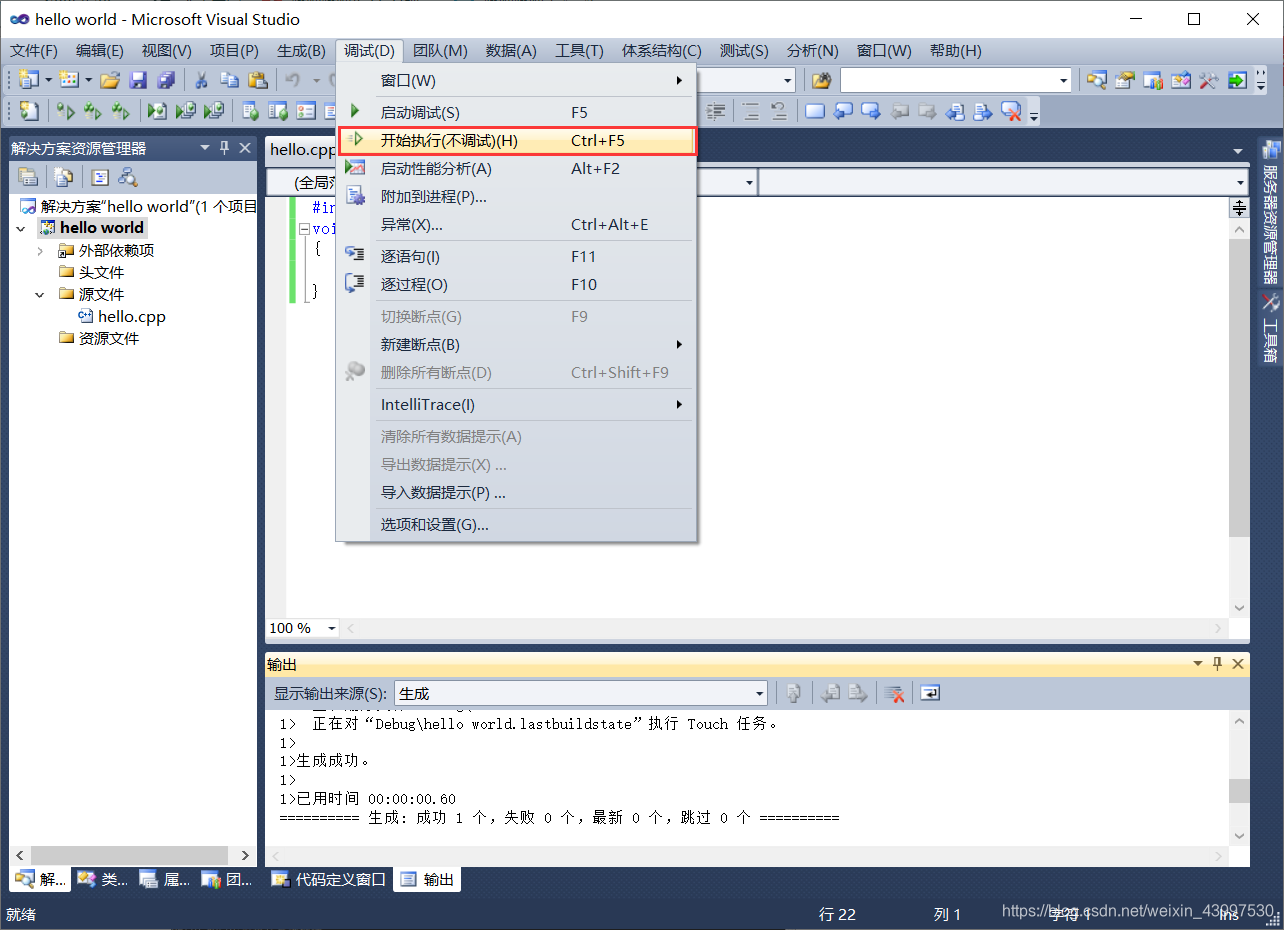
Task: Click the New Project toolbar icon
Action: click(28, 80)
